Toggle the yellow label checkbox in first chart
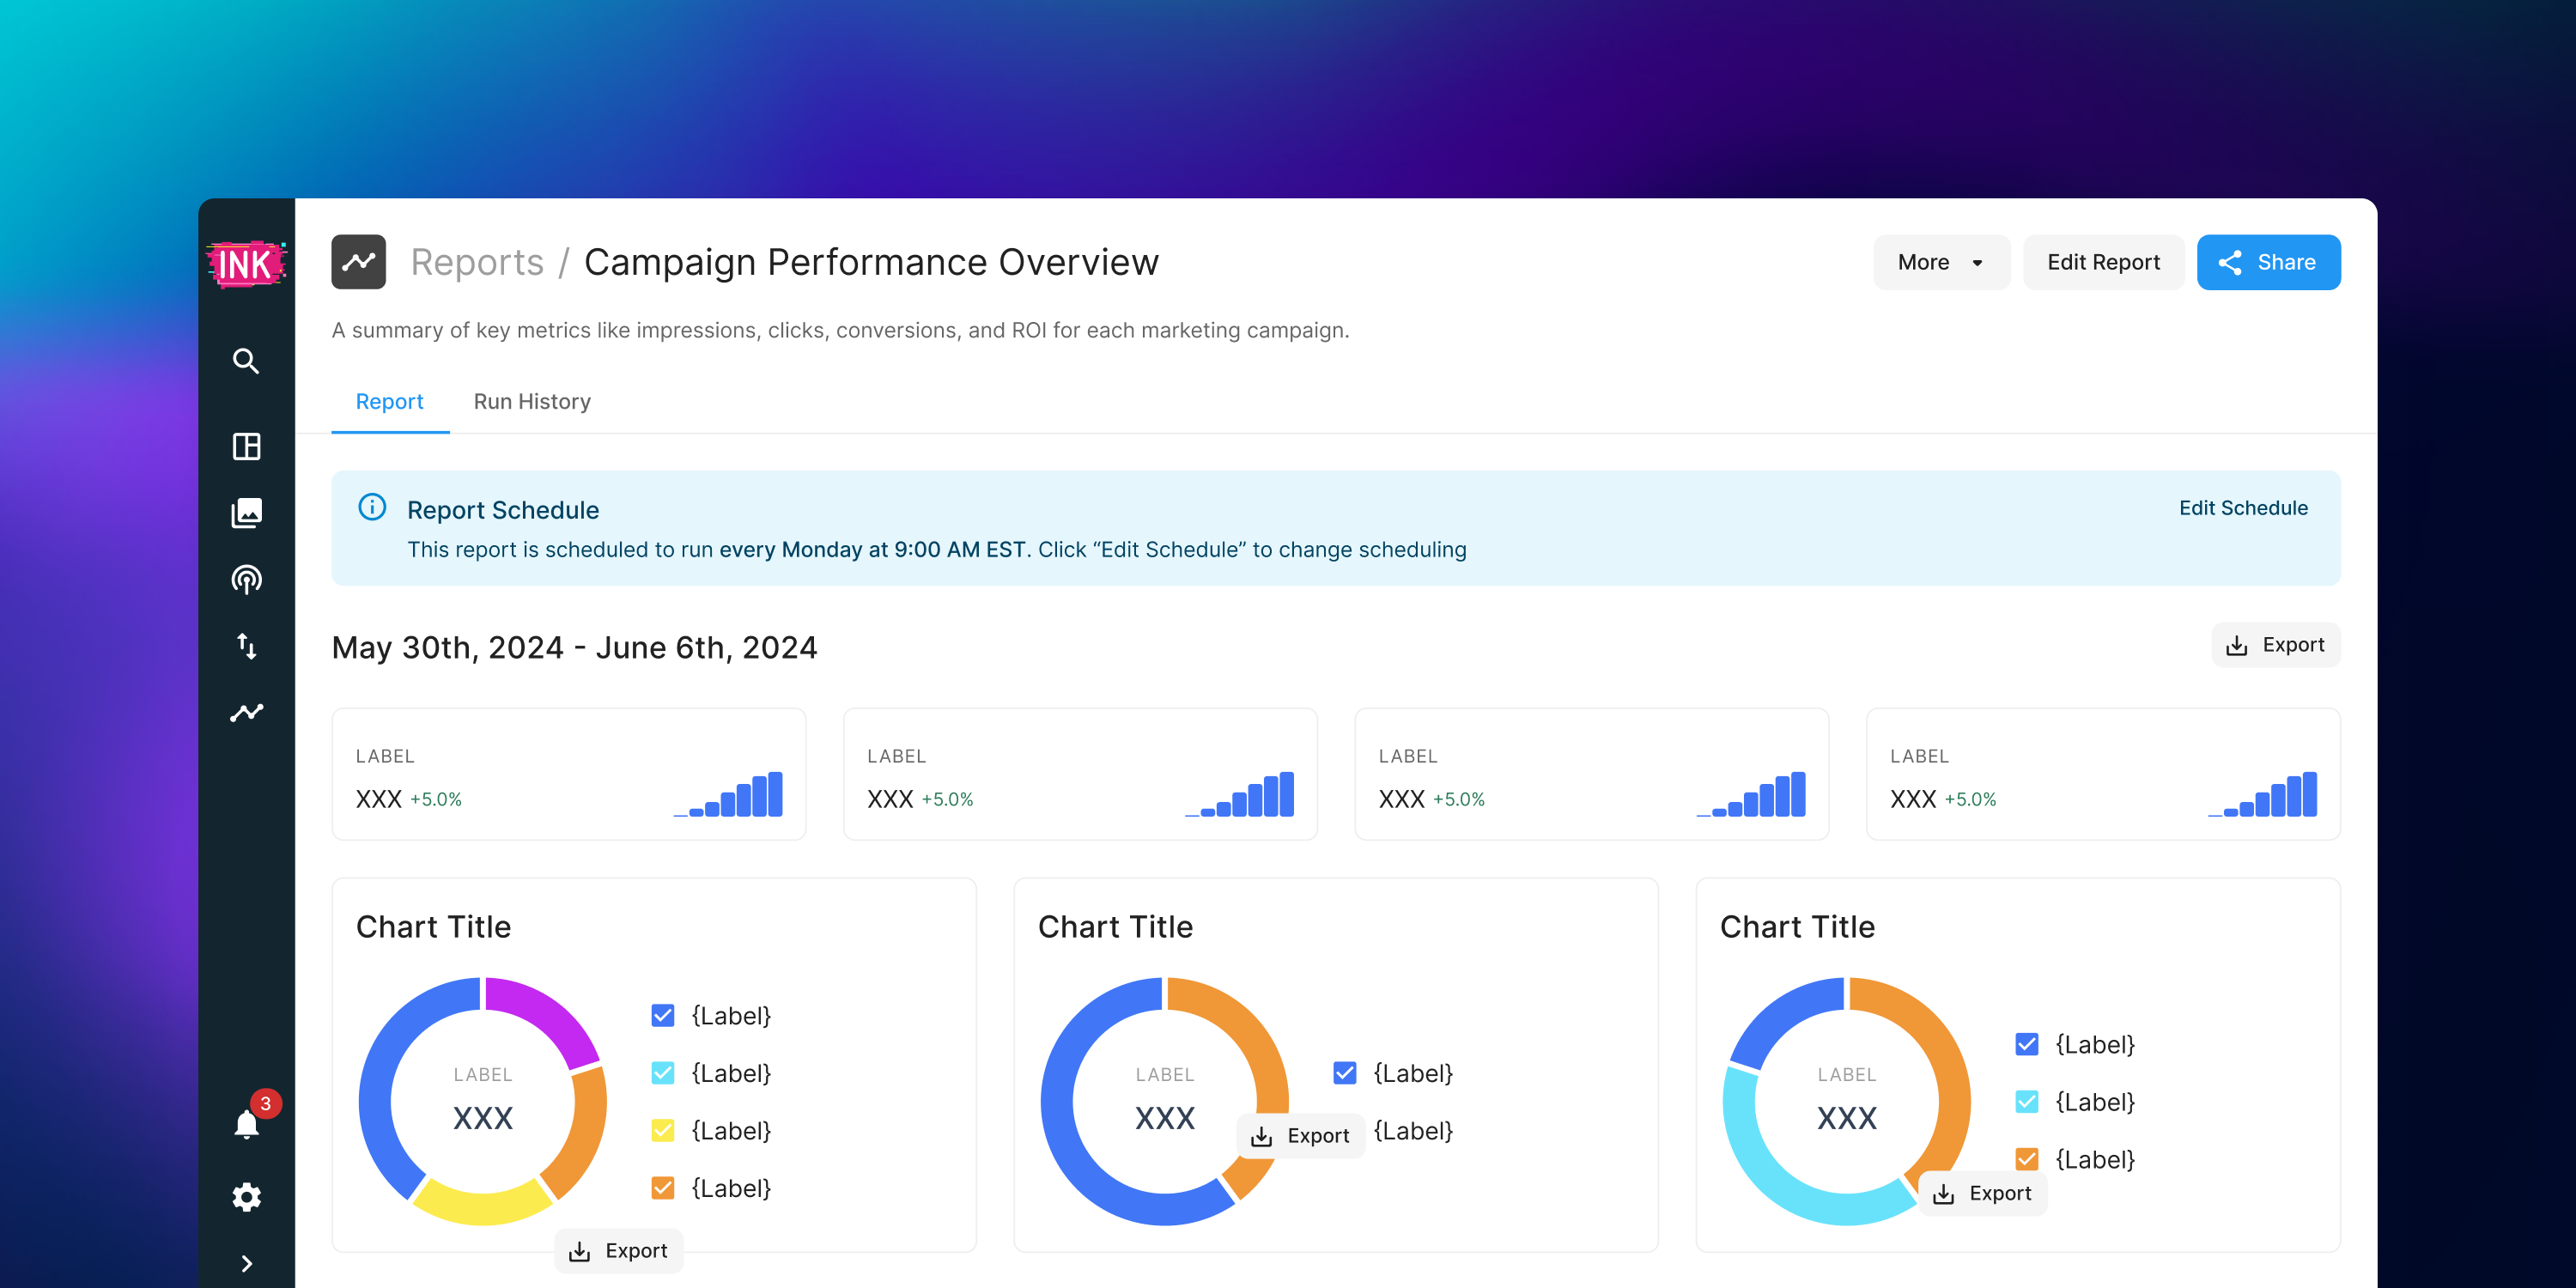Image resolution: width=2576 pixels, height=1288 pixels. point(662,1131)
